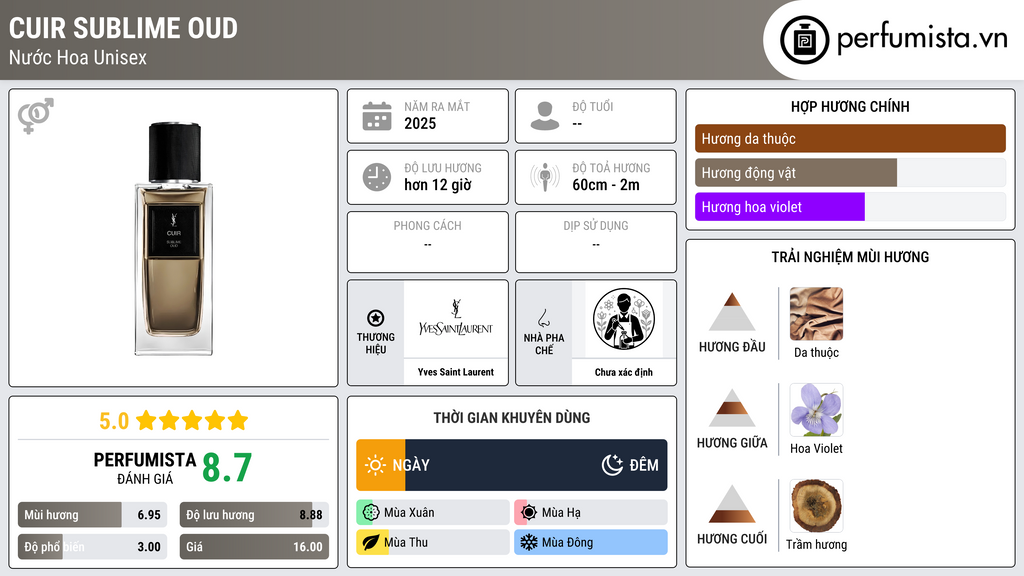Image resolution: width=1024 pixels, height=576 pixels.
Task: Click the Dịp sử dụng occasion card
Action: coord(596,242)
